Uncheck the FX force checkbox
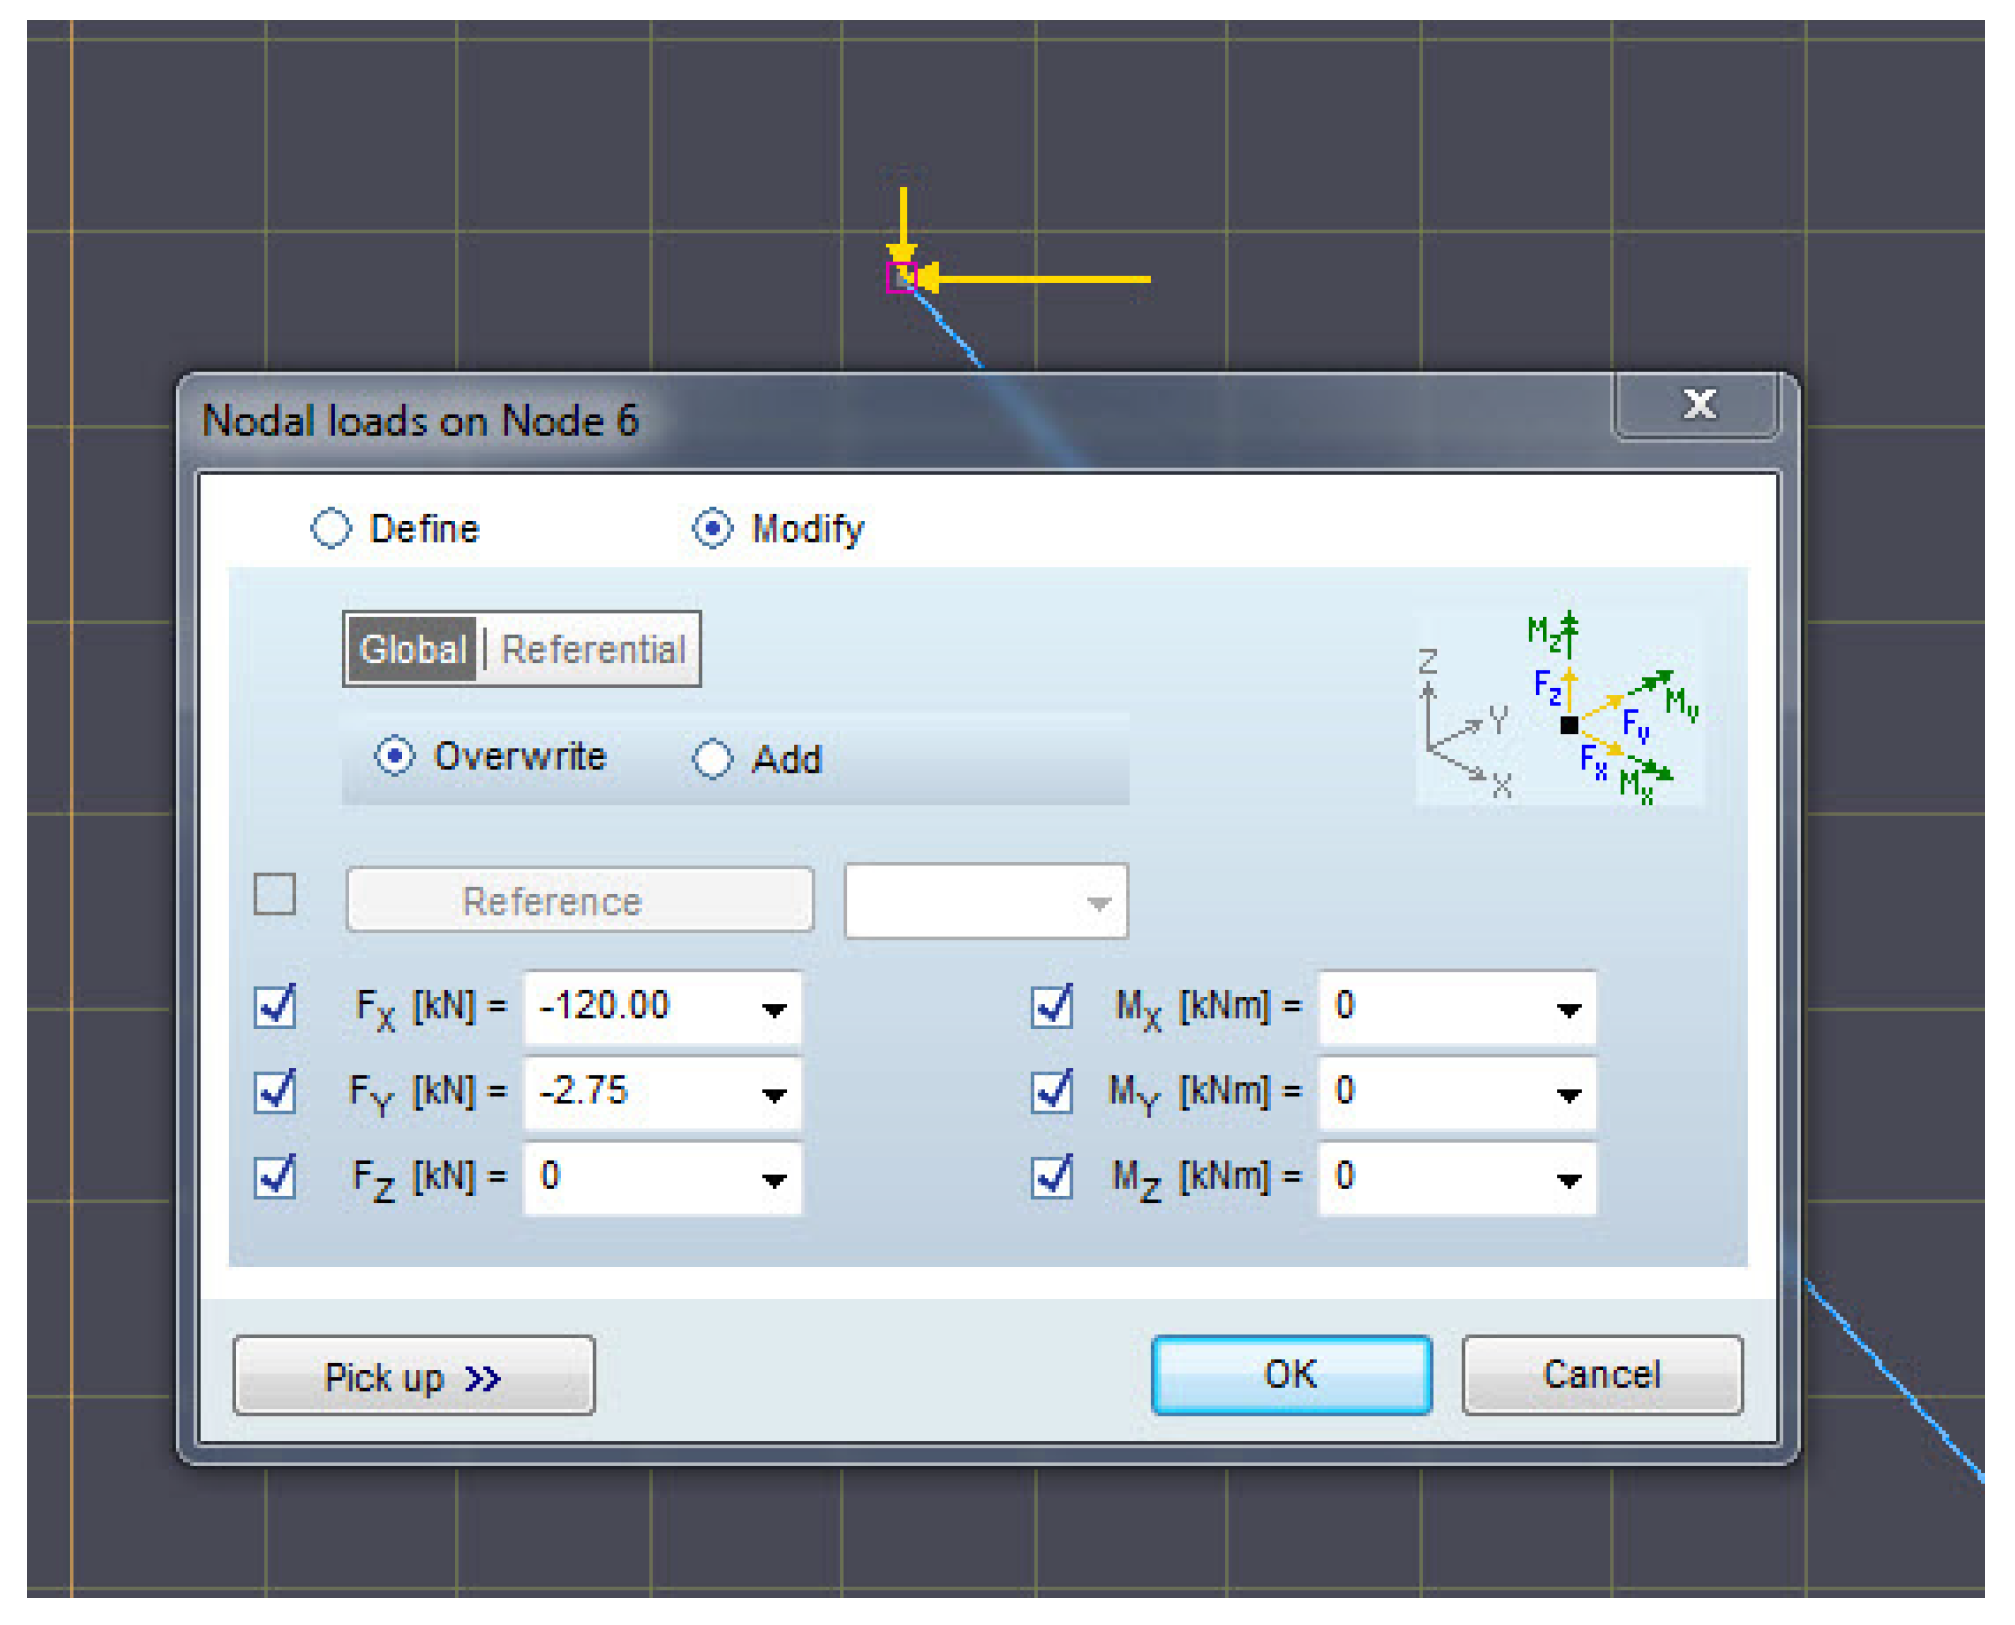This screenshot has height=1625, width=2015. [x=275, y=1007]
